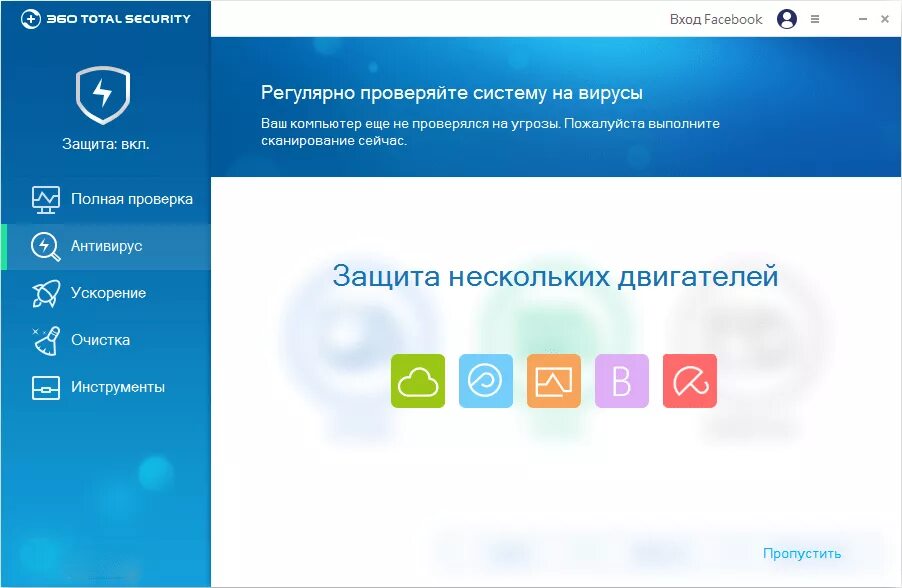Click the magnifier icon beside Антивирус
The image size is (902, 588).
[x=45, y=246]
